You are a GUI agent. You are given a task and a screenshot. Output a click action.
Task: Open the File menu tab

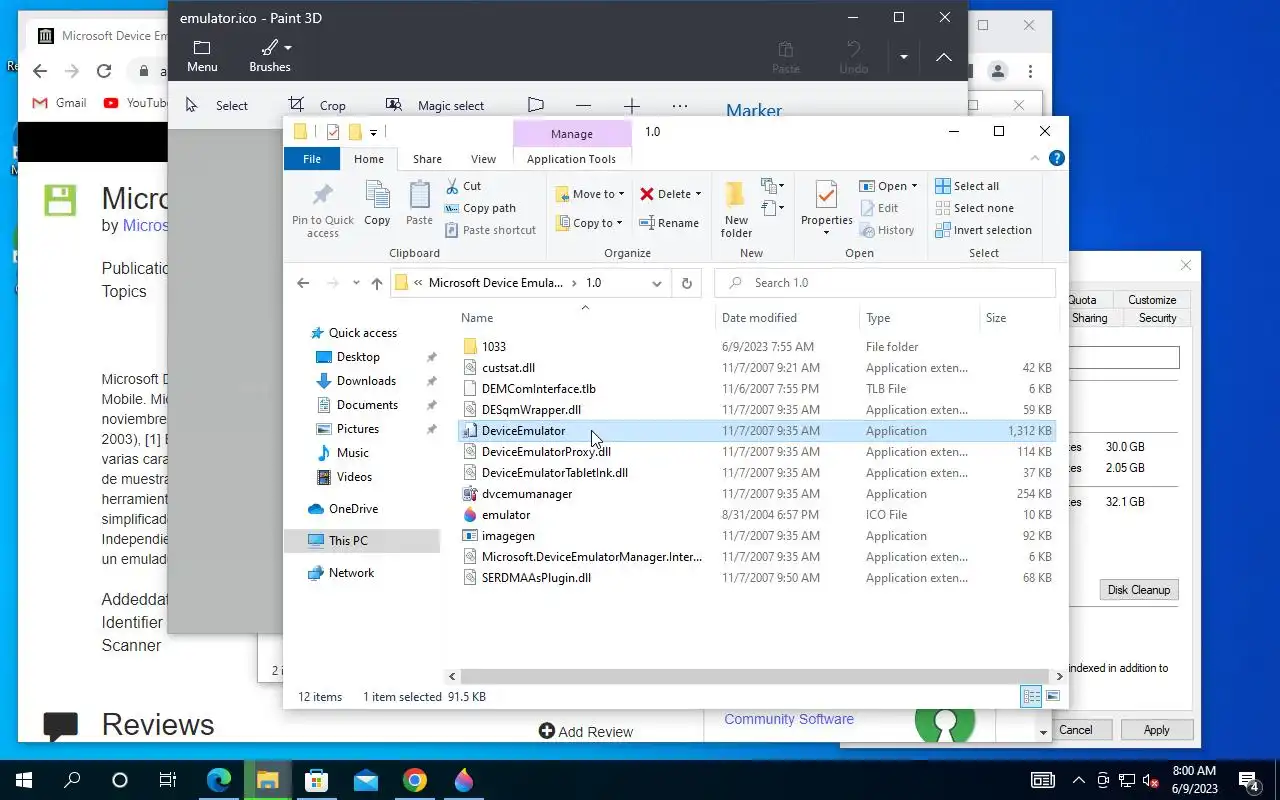(312, 159)
